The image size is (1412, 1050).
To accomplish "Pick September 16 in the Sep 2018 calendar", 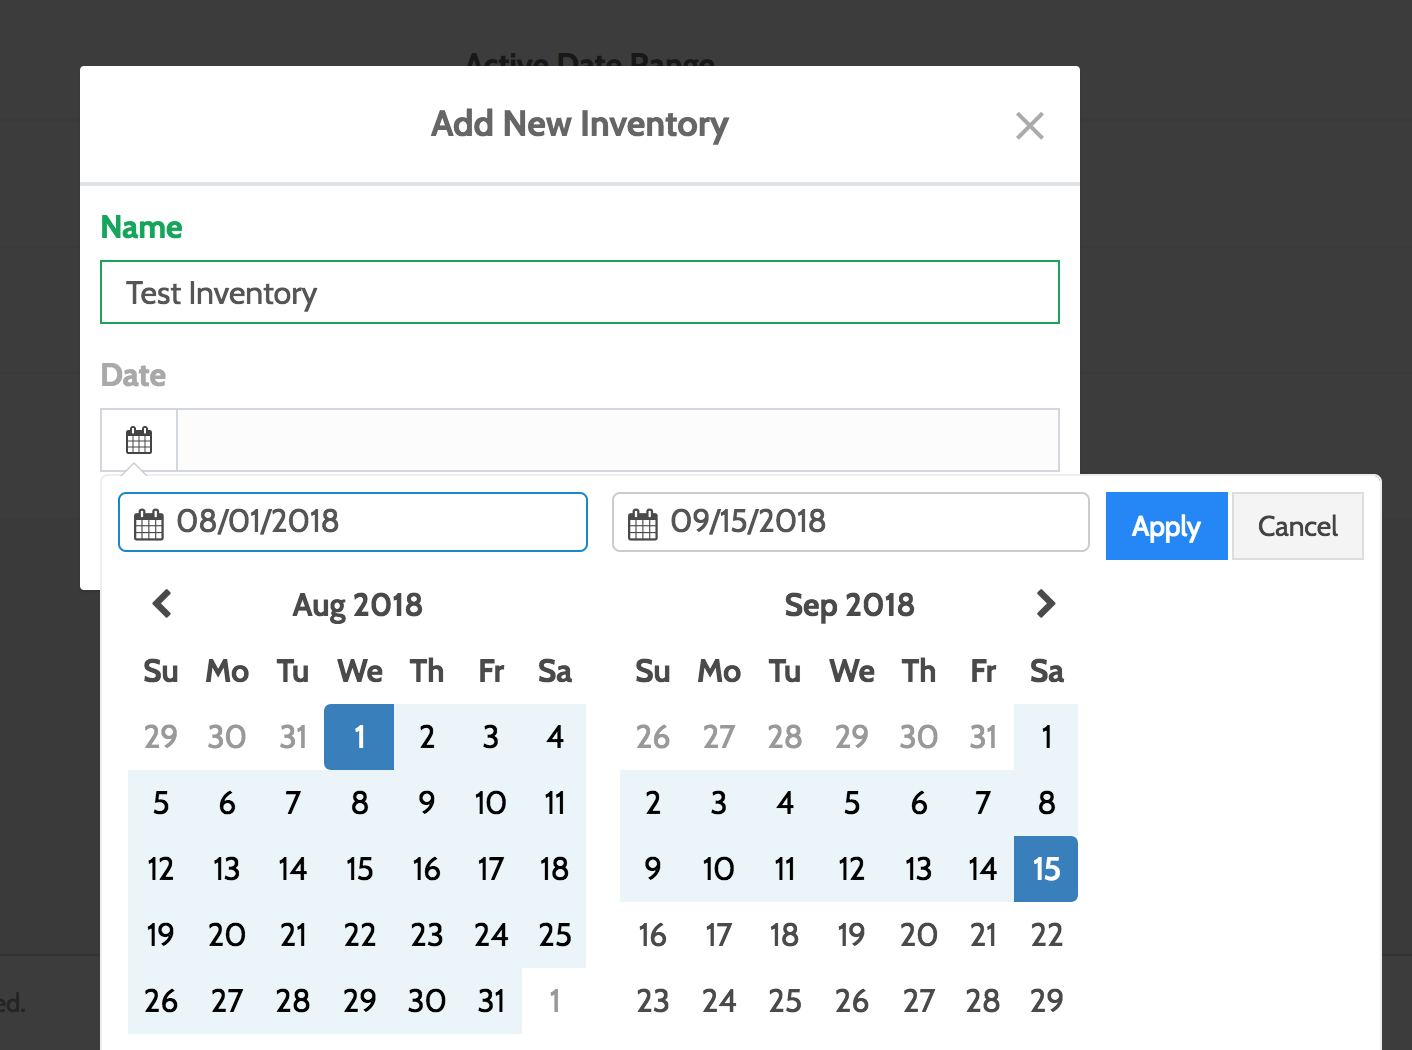I will 653,935.
